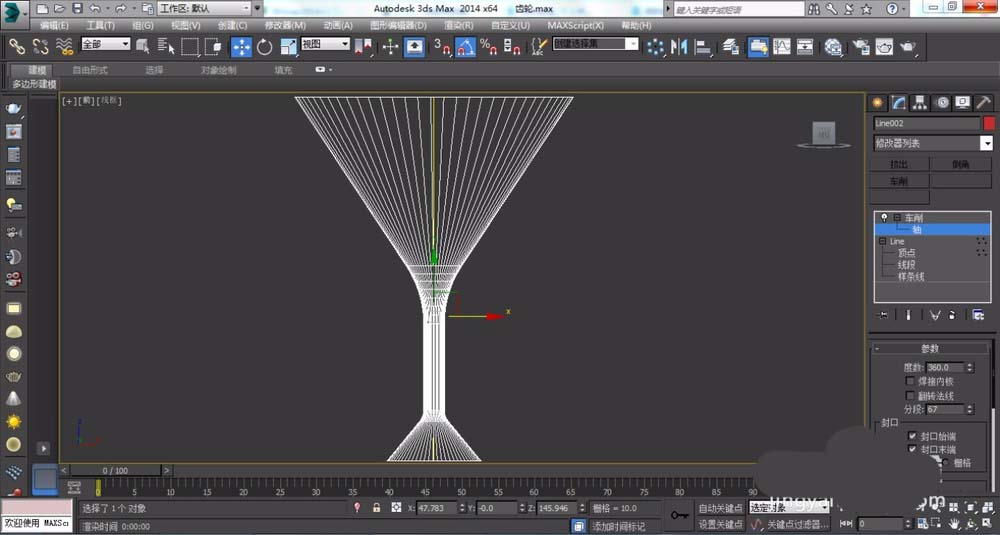The height and width of the screenshot is (535, 1000).
Task: Enable the 翻转法线 checkbox
Action: click(x=910, y=395)
